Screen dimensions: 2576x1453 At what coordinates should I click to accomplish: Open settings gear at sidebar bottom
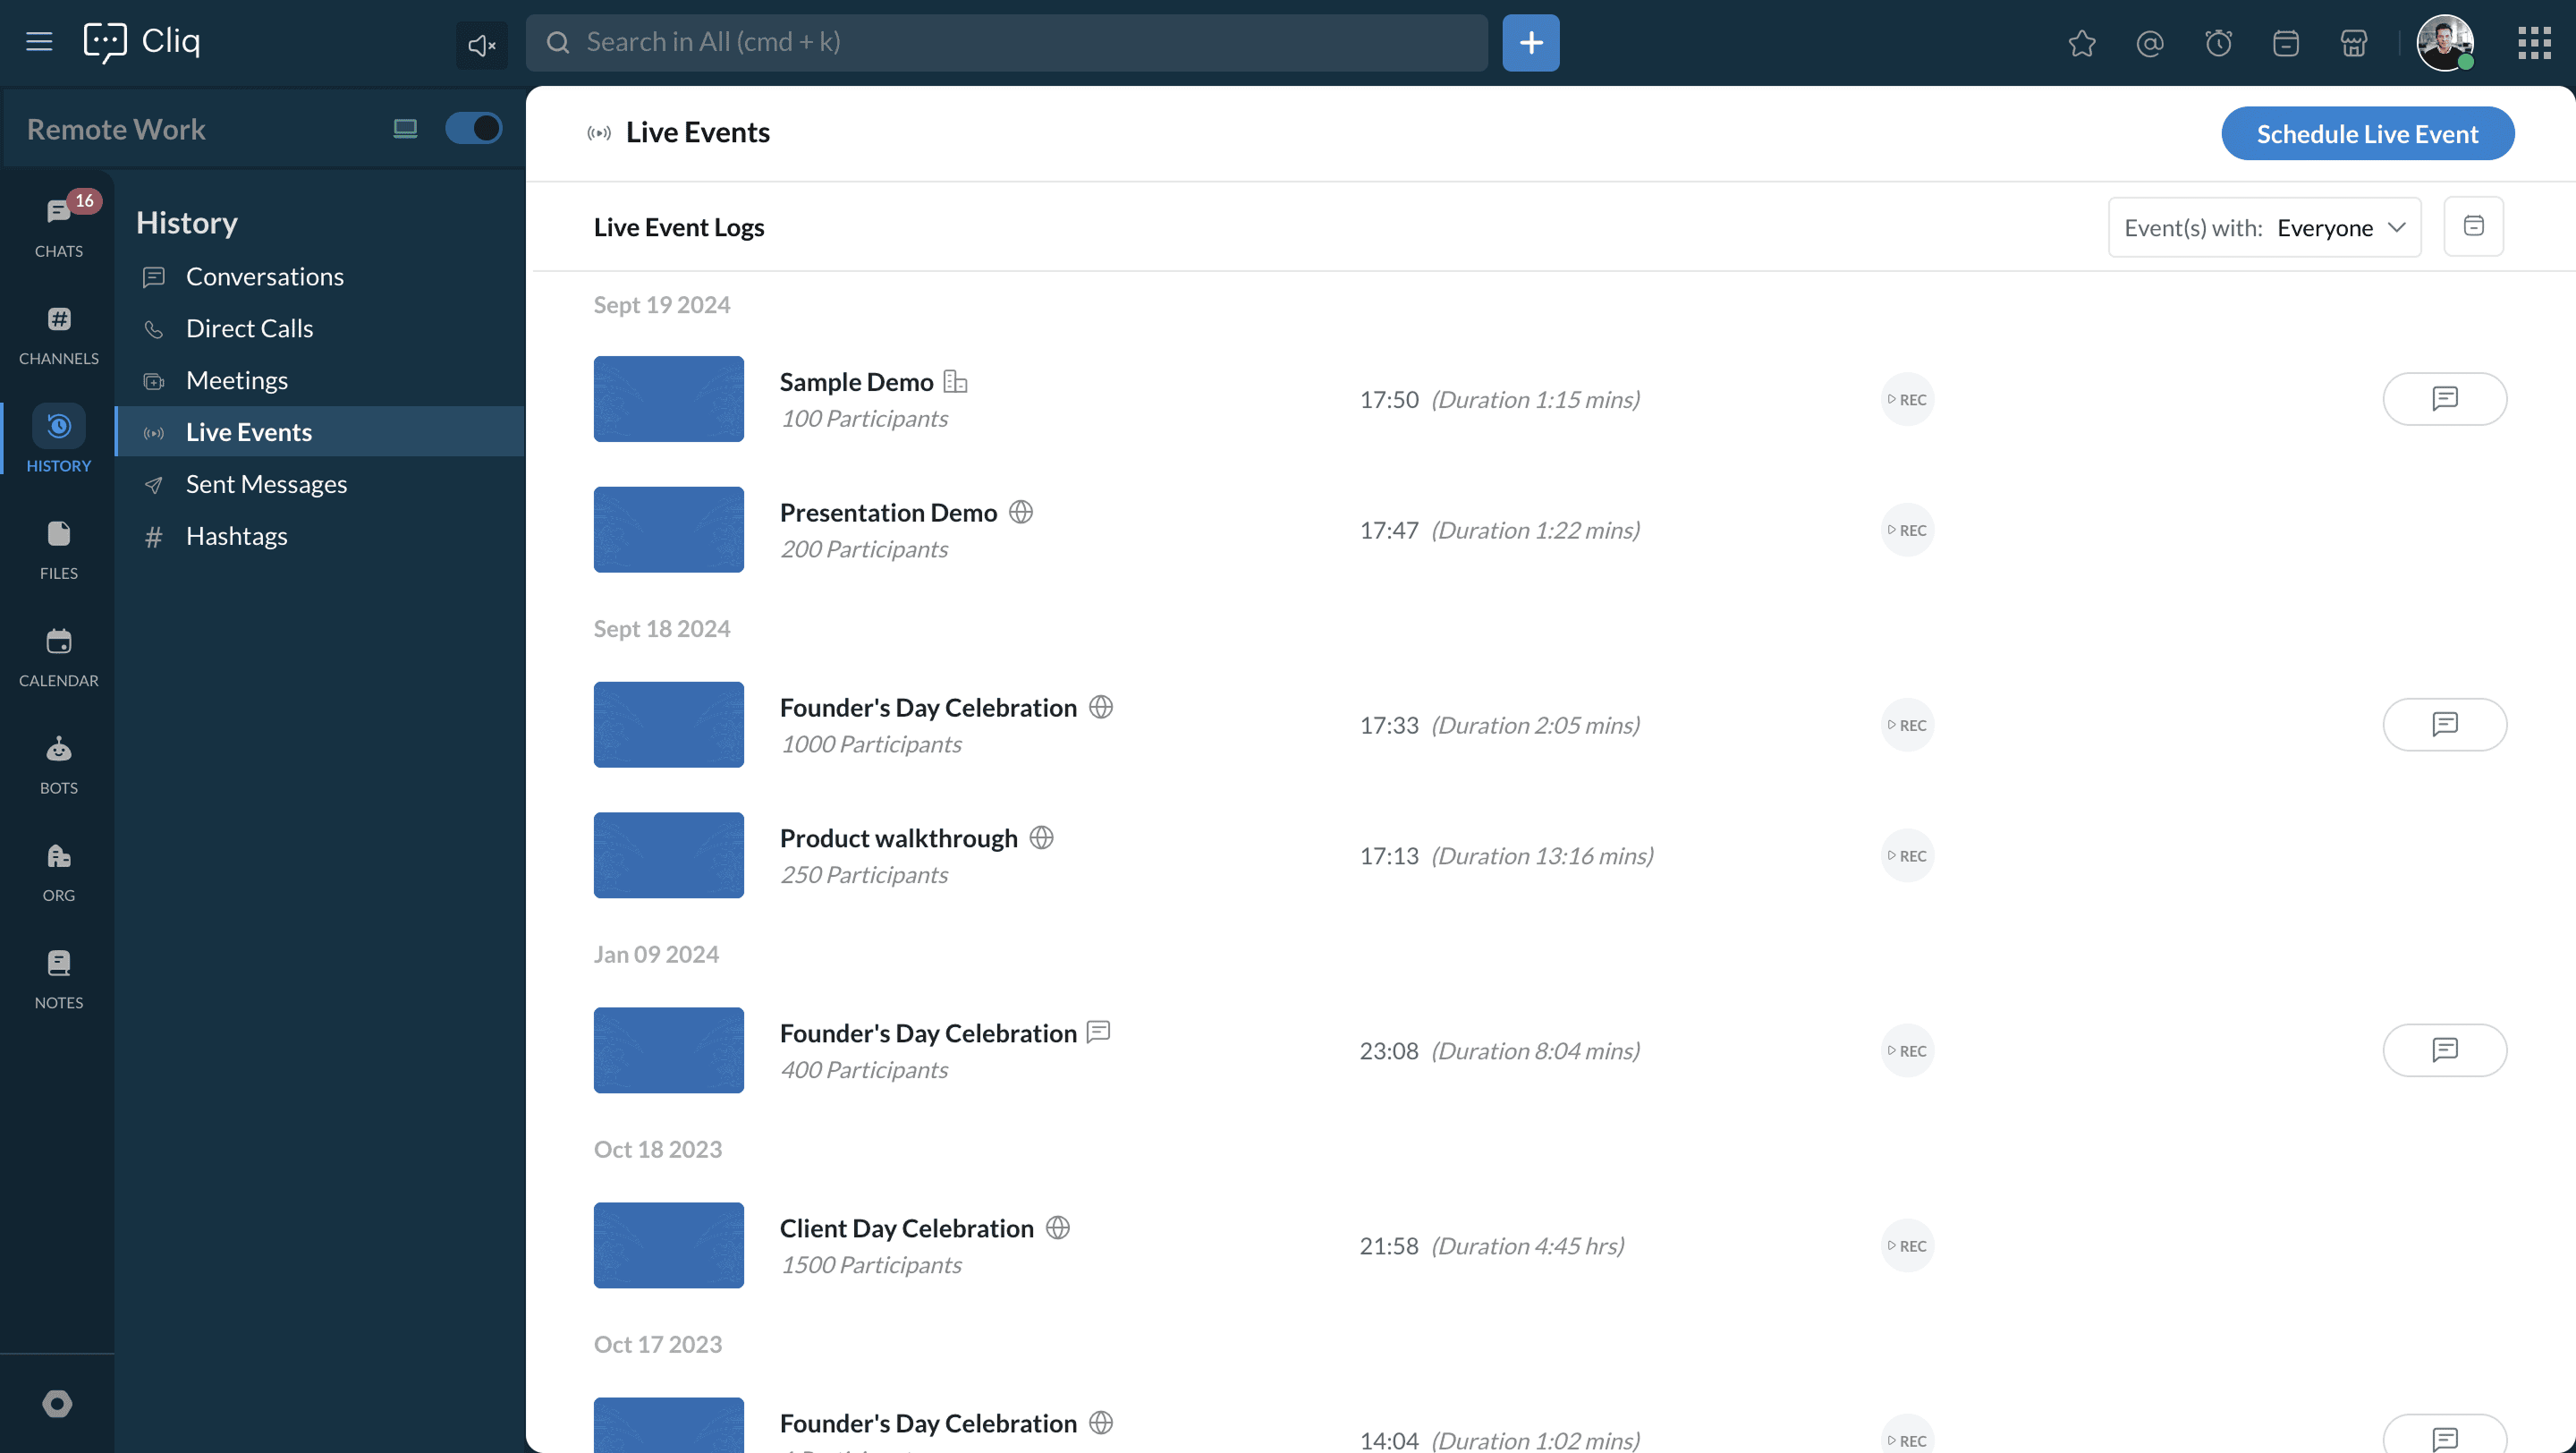pyautogui.click(x=57, y=1403)
